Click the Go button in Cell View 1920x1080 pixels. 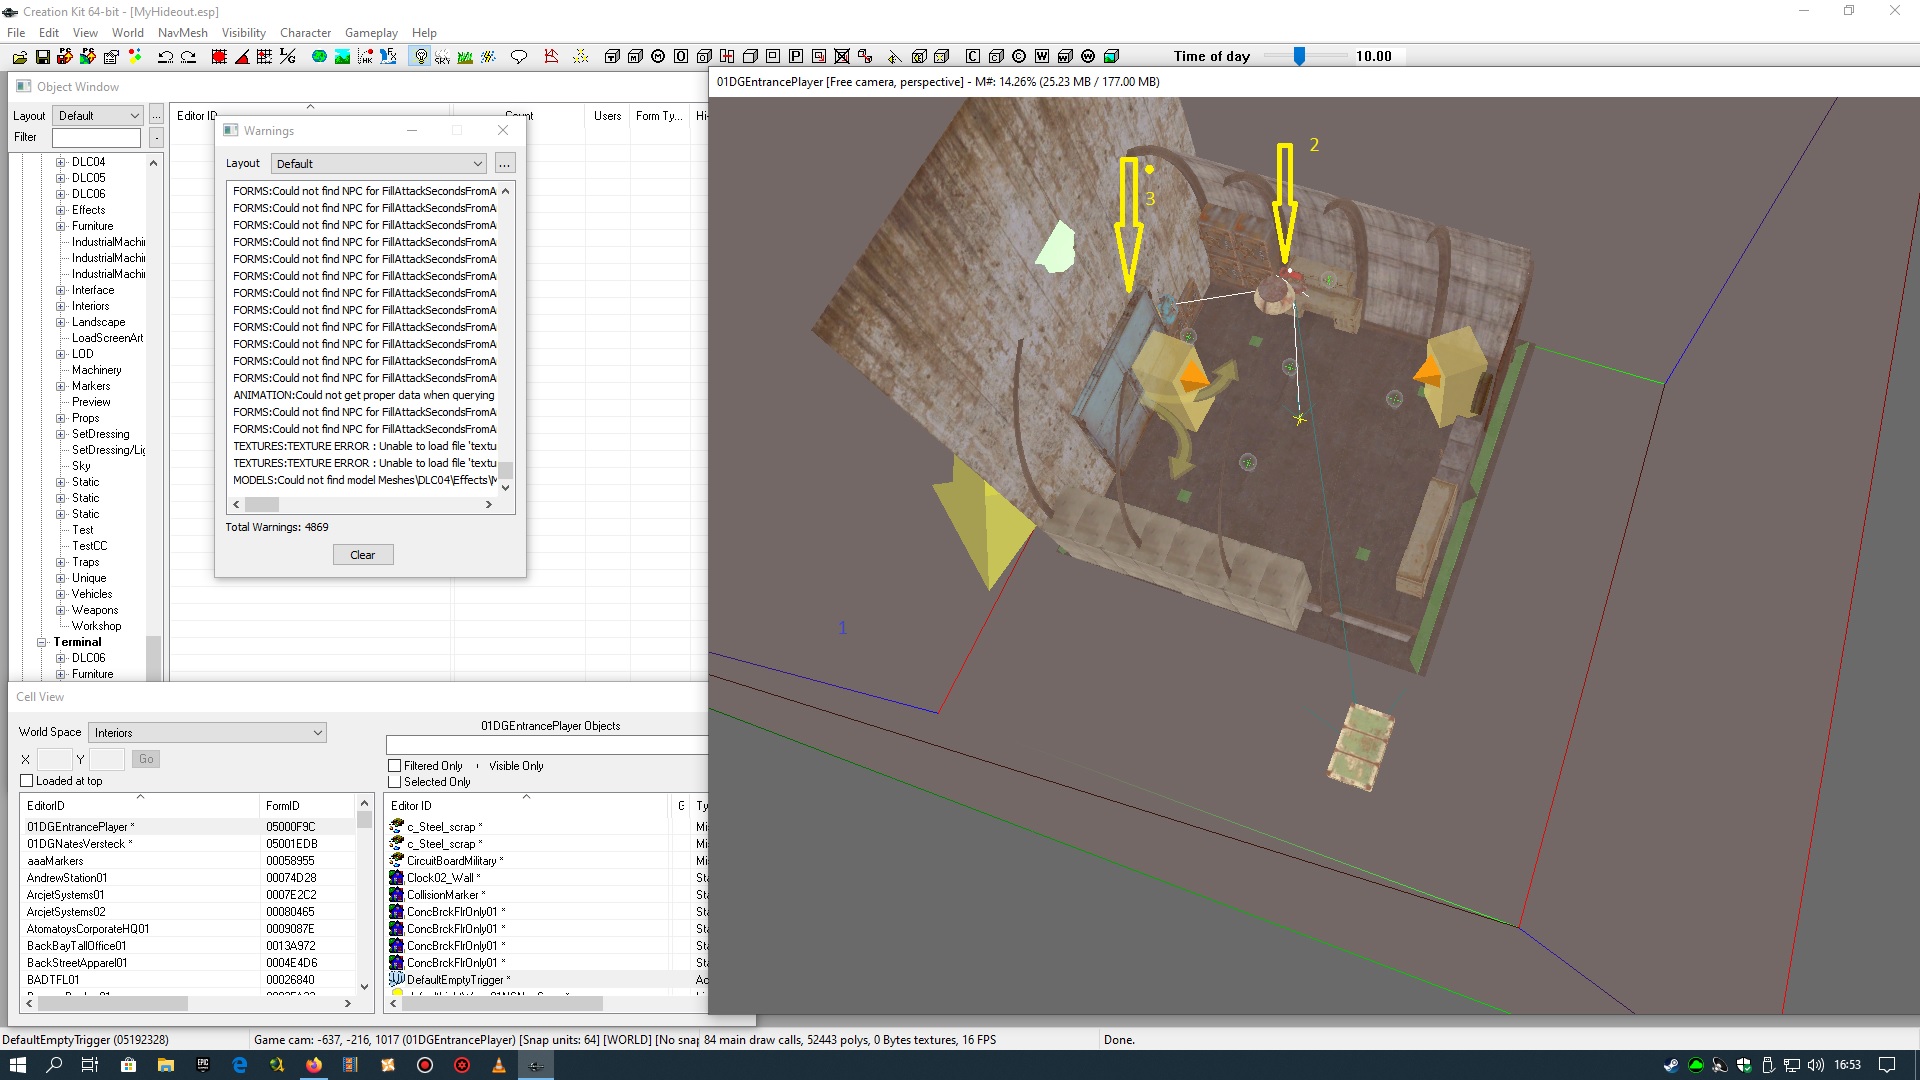[x=146, y=759]
